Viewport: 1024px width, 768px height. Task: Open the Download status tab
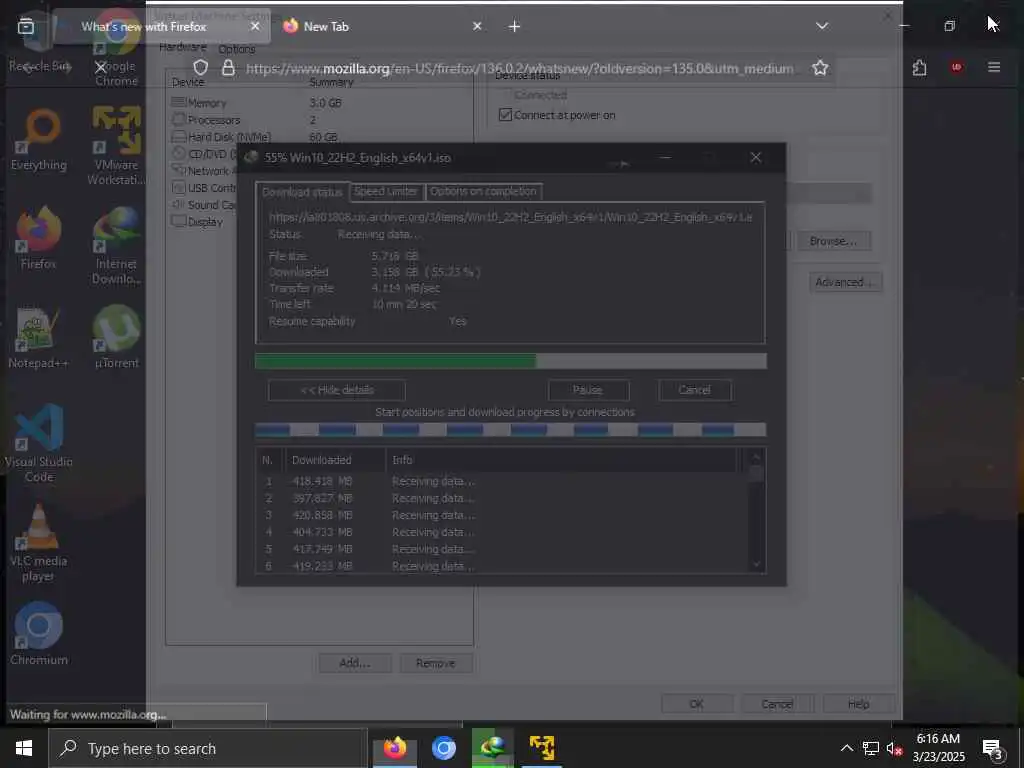302,192
